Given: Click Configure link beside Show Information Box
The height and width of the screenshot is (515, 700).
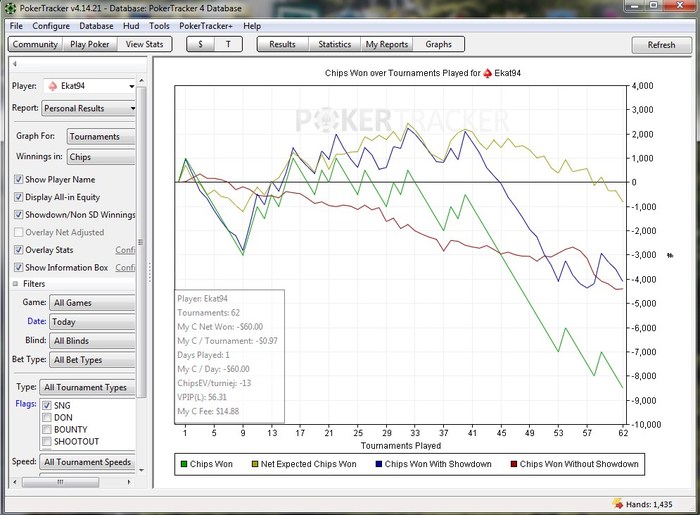Looking at the screenshot, I should [125, 267].
